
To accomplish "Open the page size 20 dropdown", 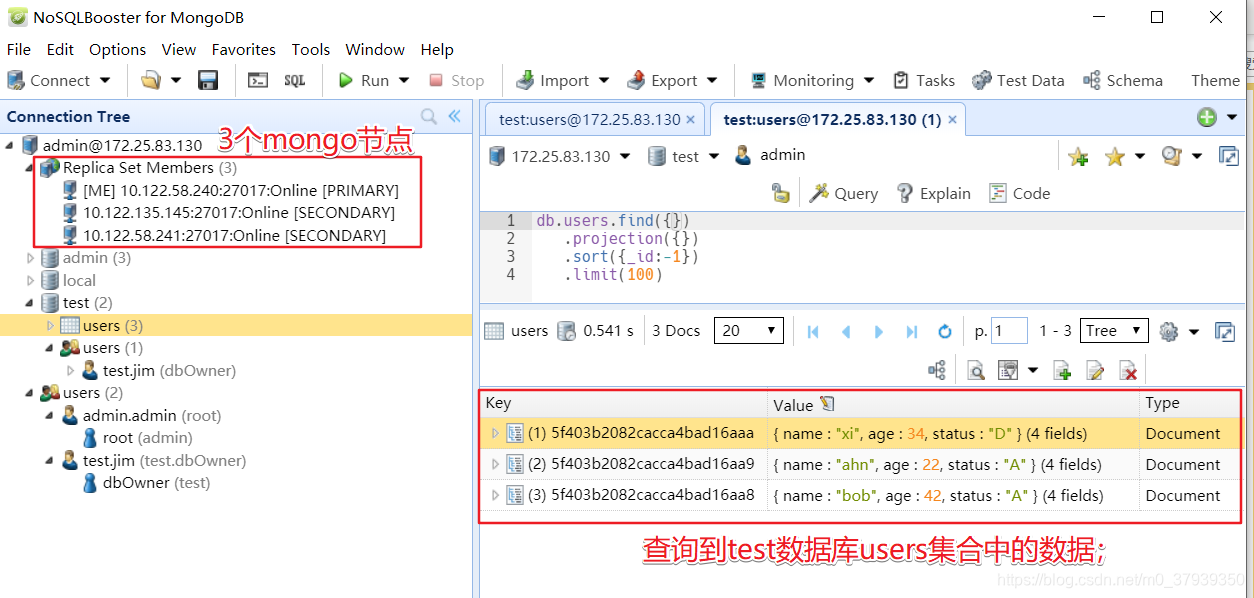I will pyautogui.click(x=749, y=331).
